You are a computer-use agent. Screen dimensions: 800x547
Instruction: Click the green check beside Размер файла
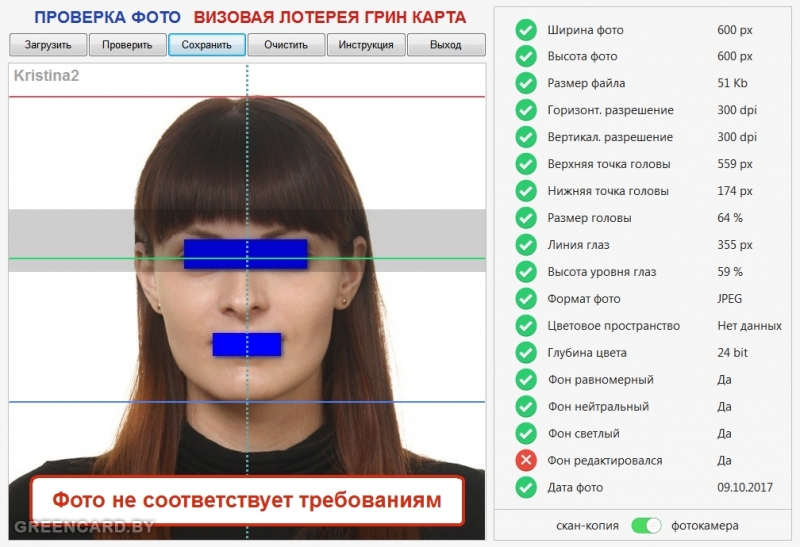[526, 83]
